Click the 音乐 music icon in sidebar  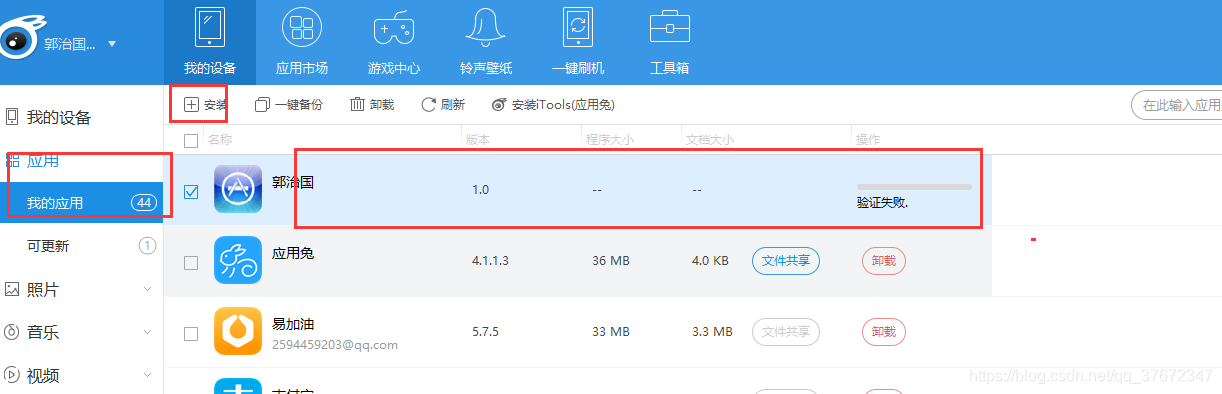(12, 332)
